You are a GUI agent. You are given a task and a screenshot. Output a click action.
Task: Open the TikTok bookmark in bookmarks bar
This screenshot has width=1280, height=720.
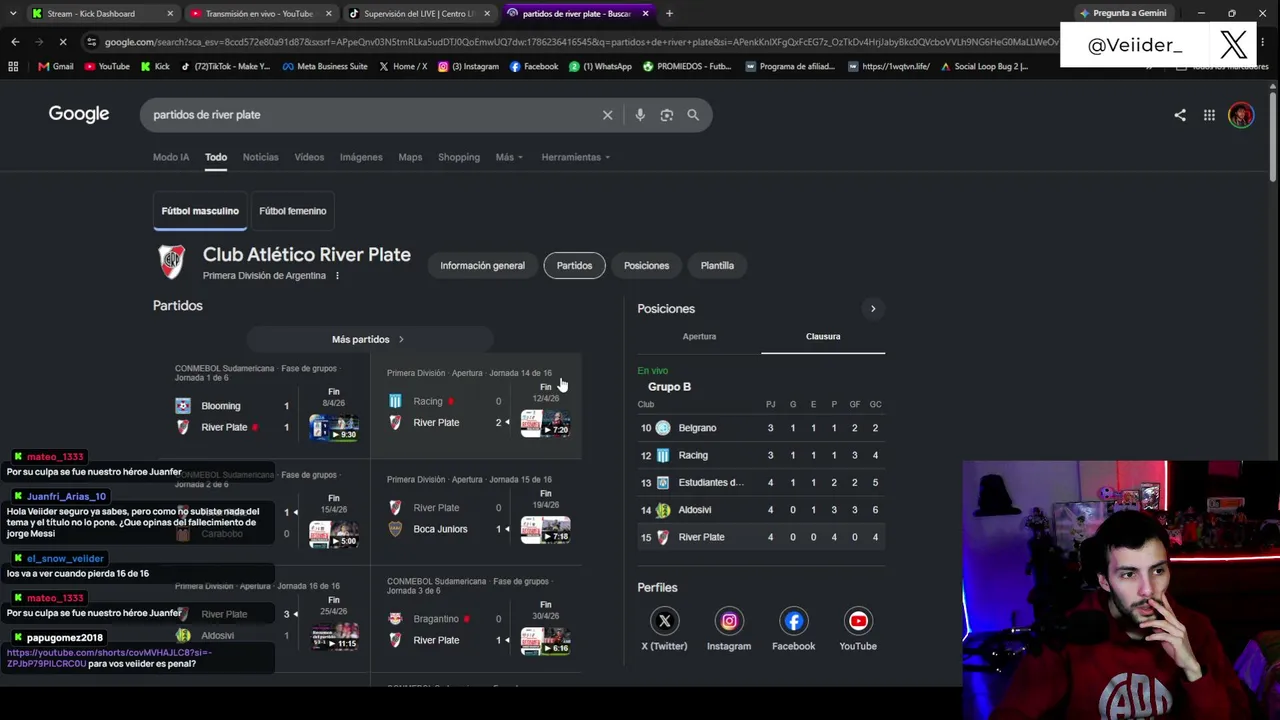coord(225,67)
